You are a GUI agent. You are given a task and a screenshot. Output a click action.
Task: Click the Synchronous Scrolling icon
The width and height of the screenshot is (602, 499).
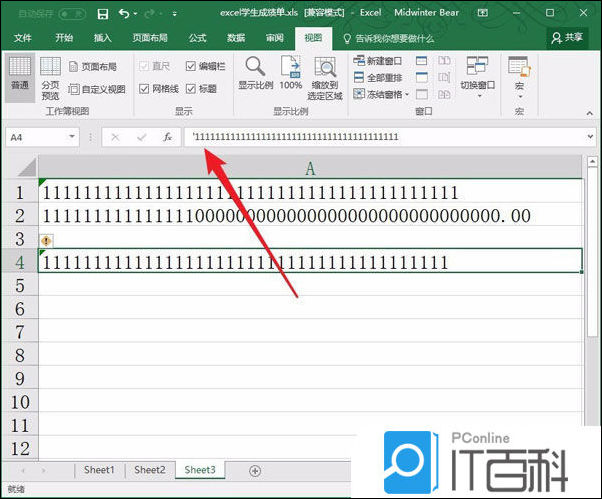[x=444, y=78]
